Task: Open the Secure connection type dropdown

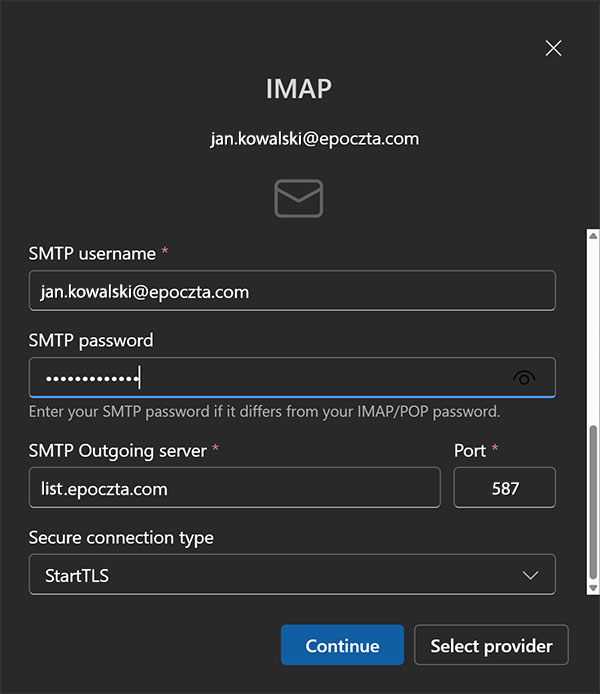Action: tap(291, 575)
